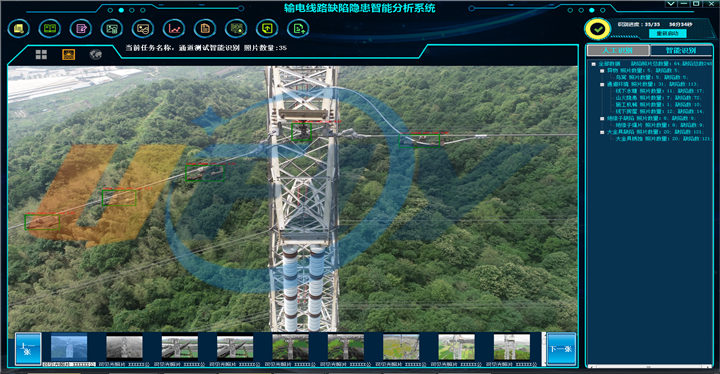Viewport: 720px width, 374px height.
Task: Click the 上一张 previous image button
Action: (28, 349)
